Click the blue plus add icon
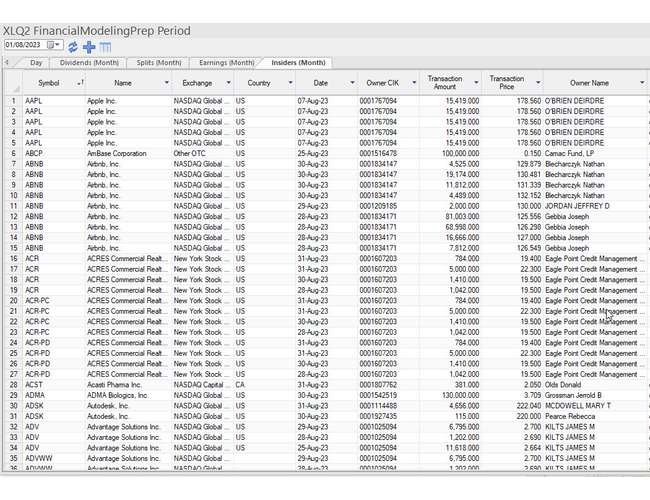Viewport: 650px width, 500px height. coord(89,47)
